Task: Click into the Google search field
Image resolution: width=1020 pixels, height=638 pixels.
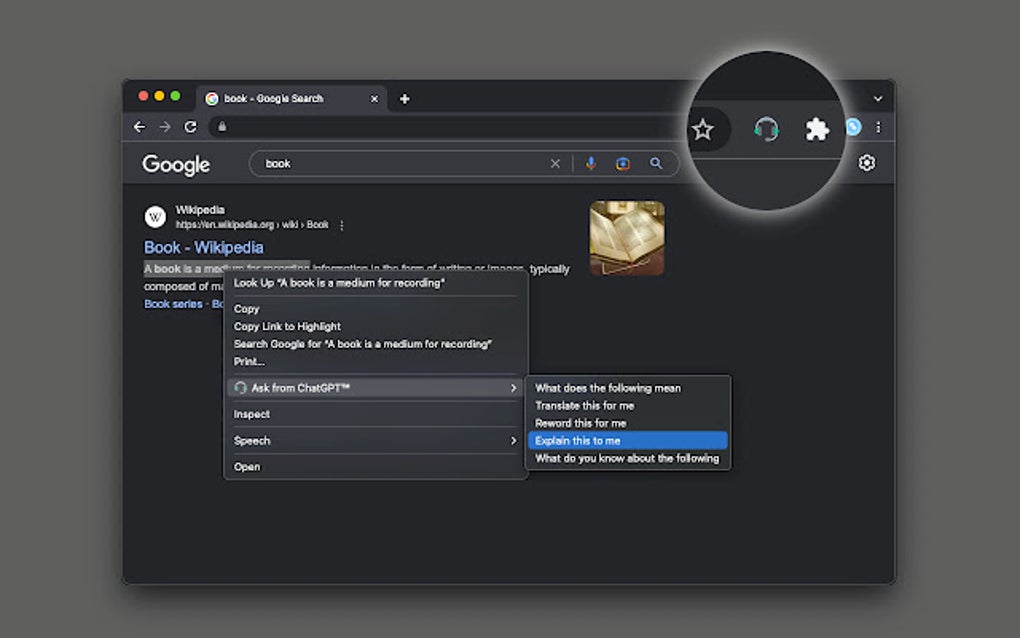Action: pyautogui.click(x=400, y=164)
